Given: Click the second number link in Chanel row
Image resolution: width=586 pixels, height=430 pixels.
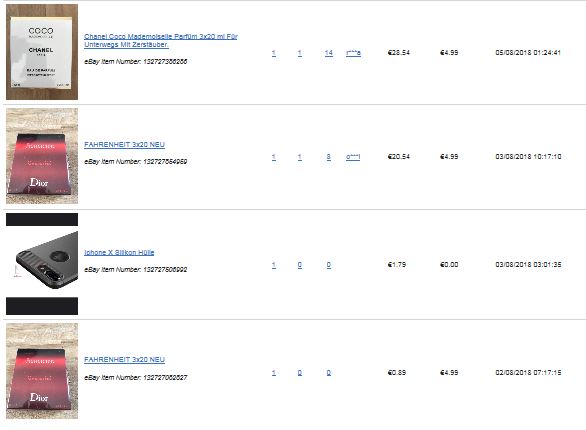Looking at the screenshot, I should (300, 53).
